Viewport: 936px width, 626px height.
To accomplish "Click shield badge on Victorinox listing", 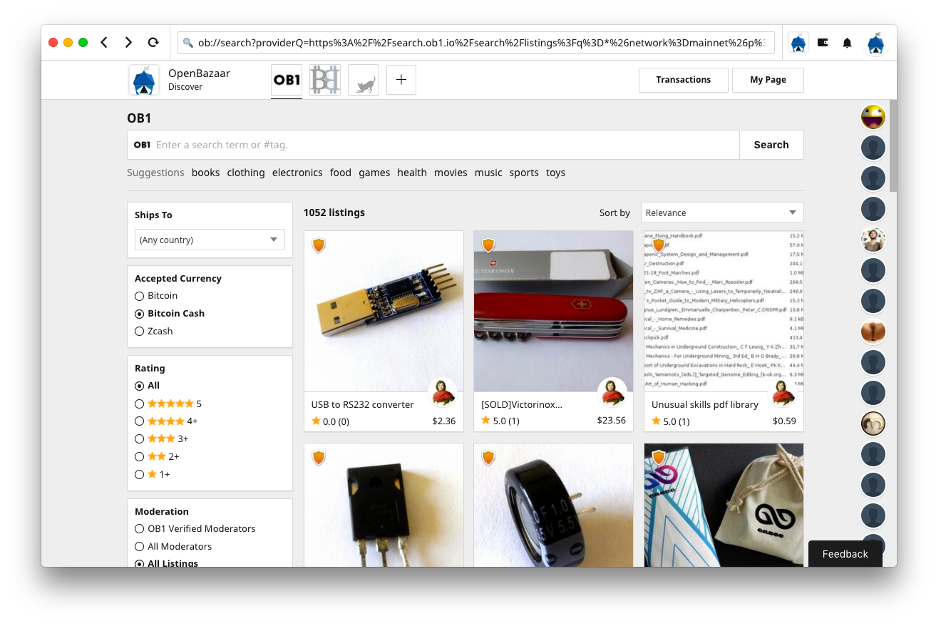I will pos(488,245).
